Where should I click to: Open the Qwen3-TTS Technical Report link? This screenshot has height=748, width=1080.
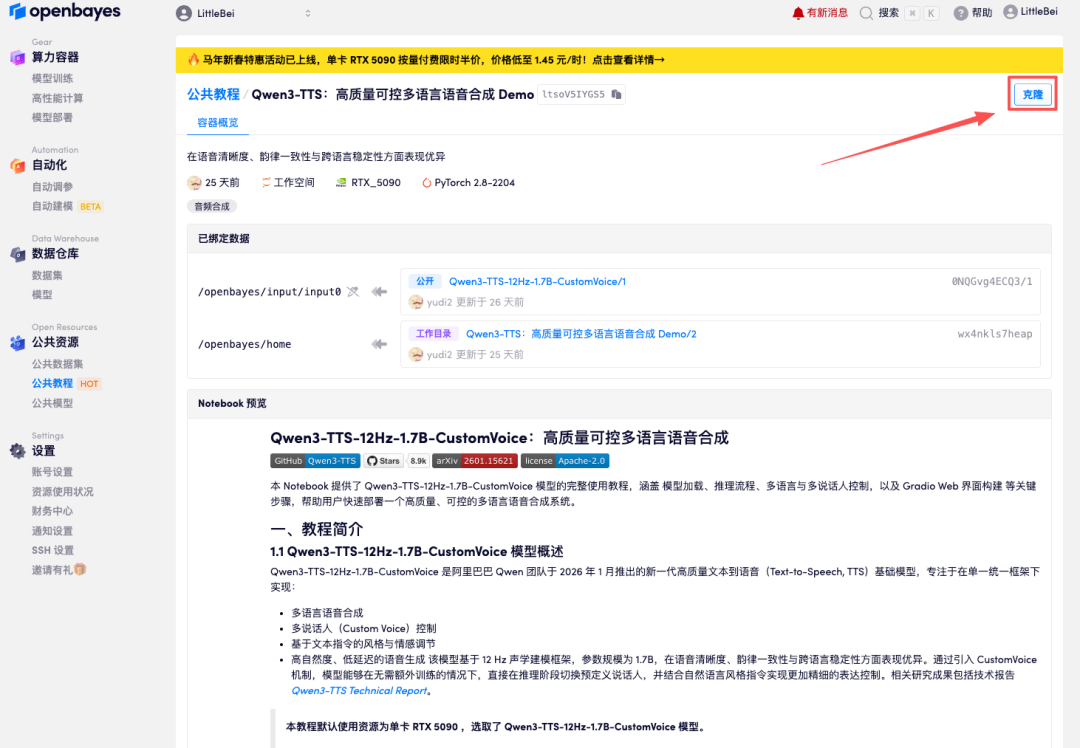(360, 691)
